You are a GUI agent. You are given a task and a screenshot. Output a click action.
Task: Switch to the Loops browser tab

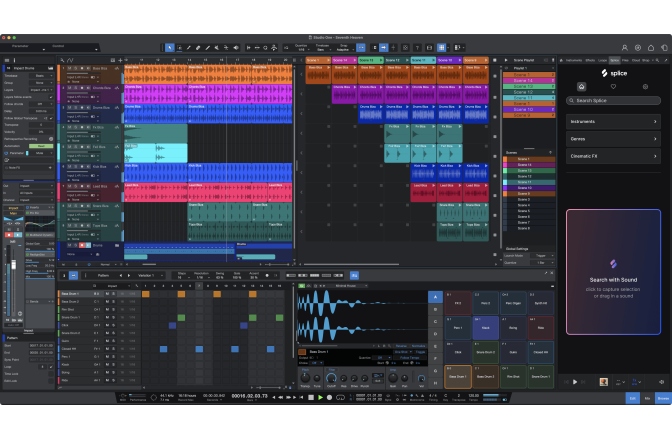(x=603, y=60)
